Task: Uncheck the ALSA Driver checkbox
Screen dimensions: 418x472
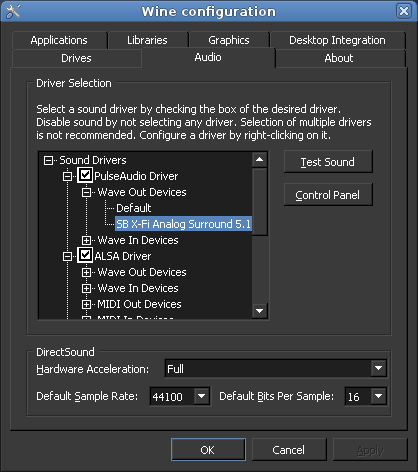Action: (x=85, y=255)
